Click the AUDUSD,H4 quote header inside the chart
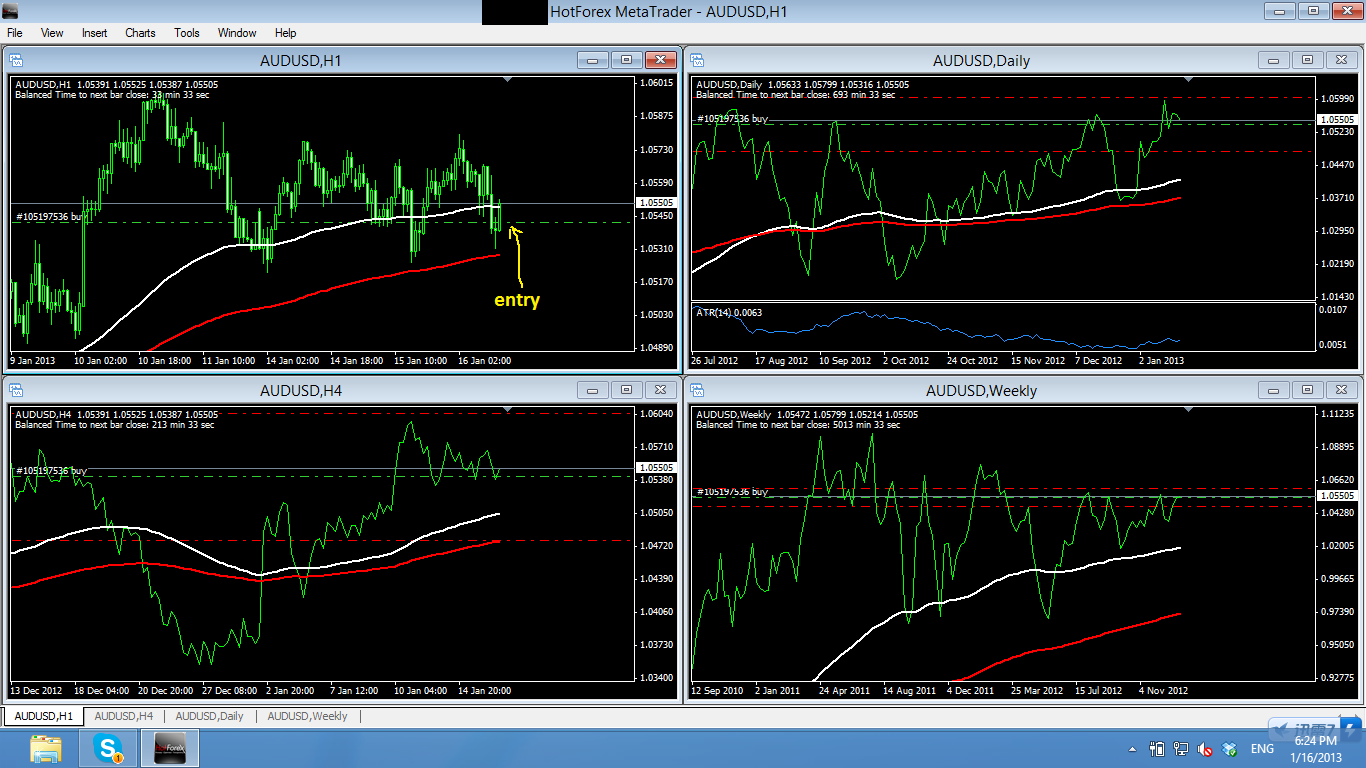1366x768 pixels. pyautogui.click(x=117, y=414)
